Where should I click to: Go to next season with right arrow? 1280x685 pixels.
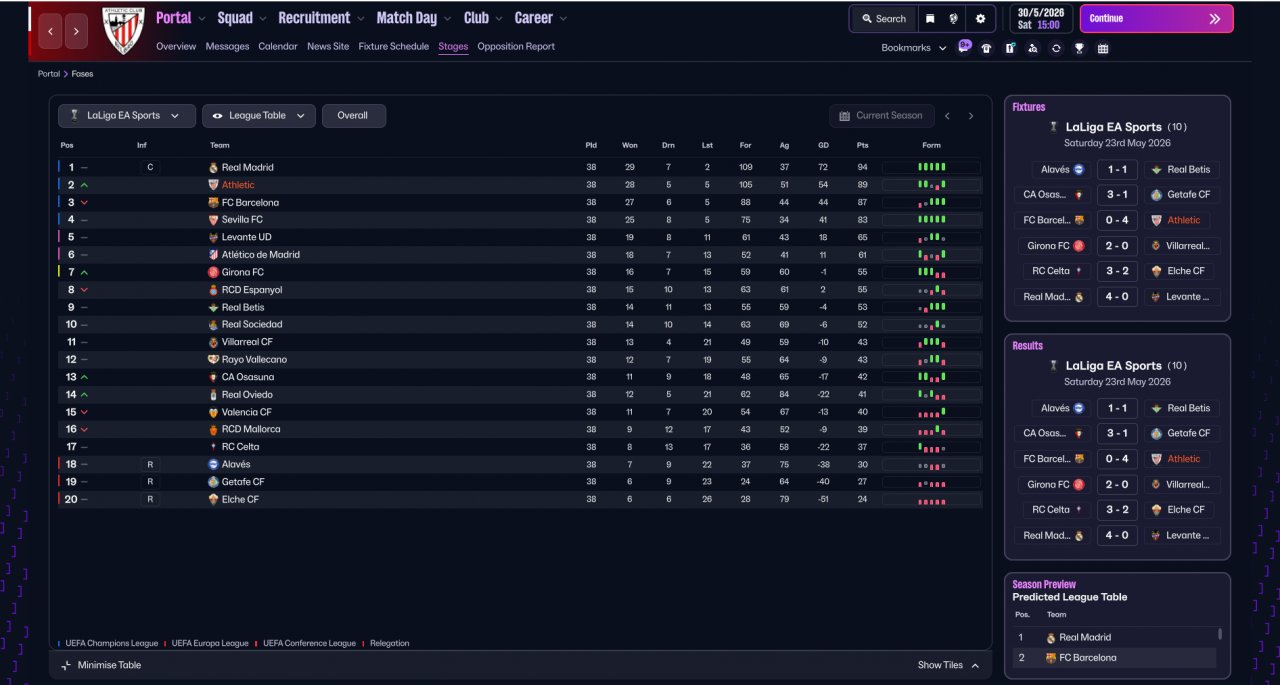coord(970,116)
